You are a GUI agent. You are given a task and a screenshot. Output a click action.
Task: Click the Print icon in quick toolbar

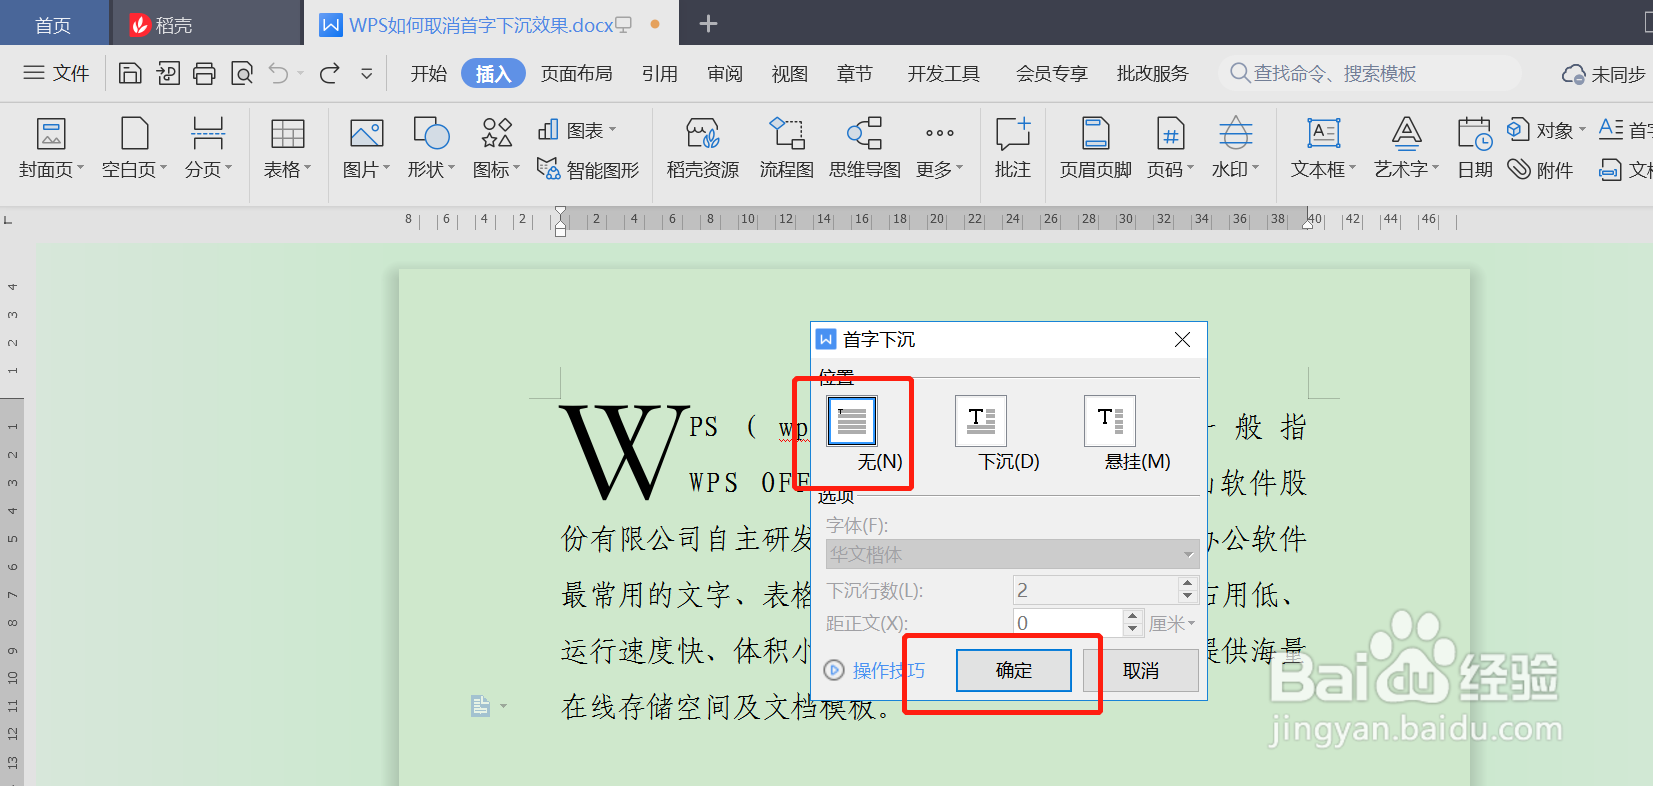coord(204,73)
